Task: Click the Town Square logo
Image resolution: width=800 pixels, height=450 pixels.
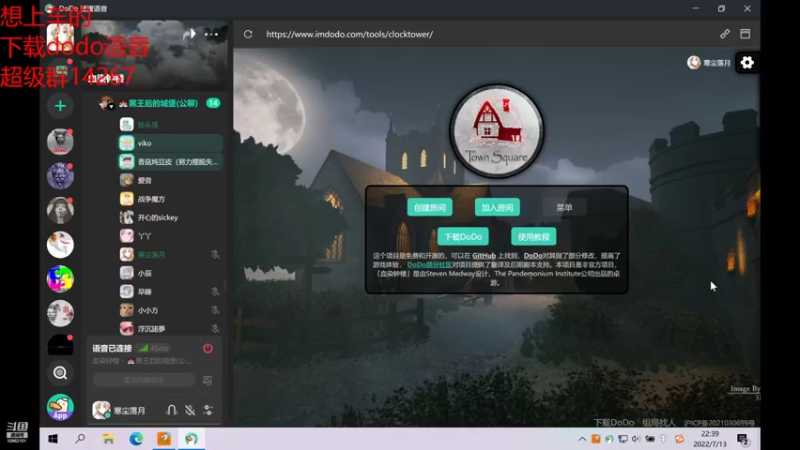Action: [497, 131]
